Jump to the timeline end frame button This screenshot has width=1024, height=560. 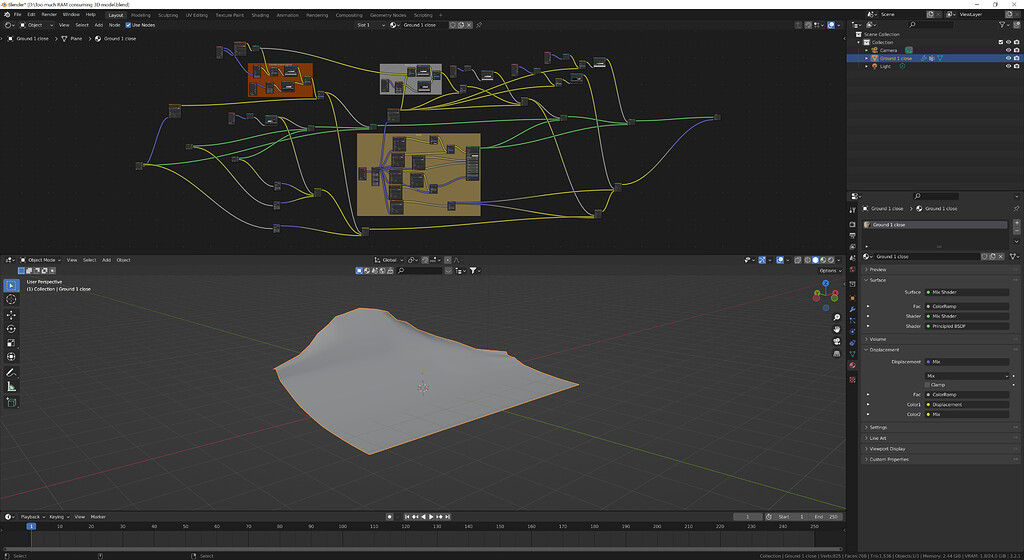pyautogui.click(x=447, y=517)
